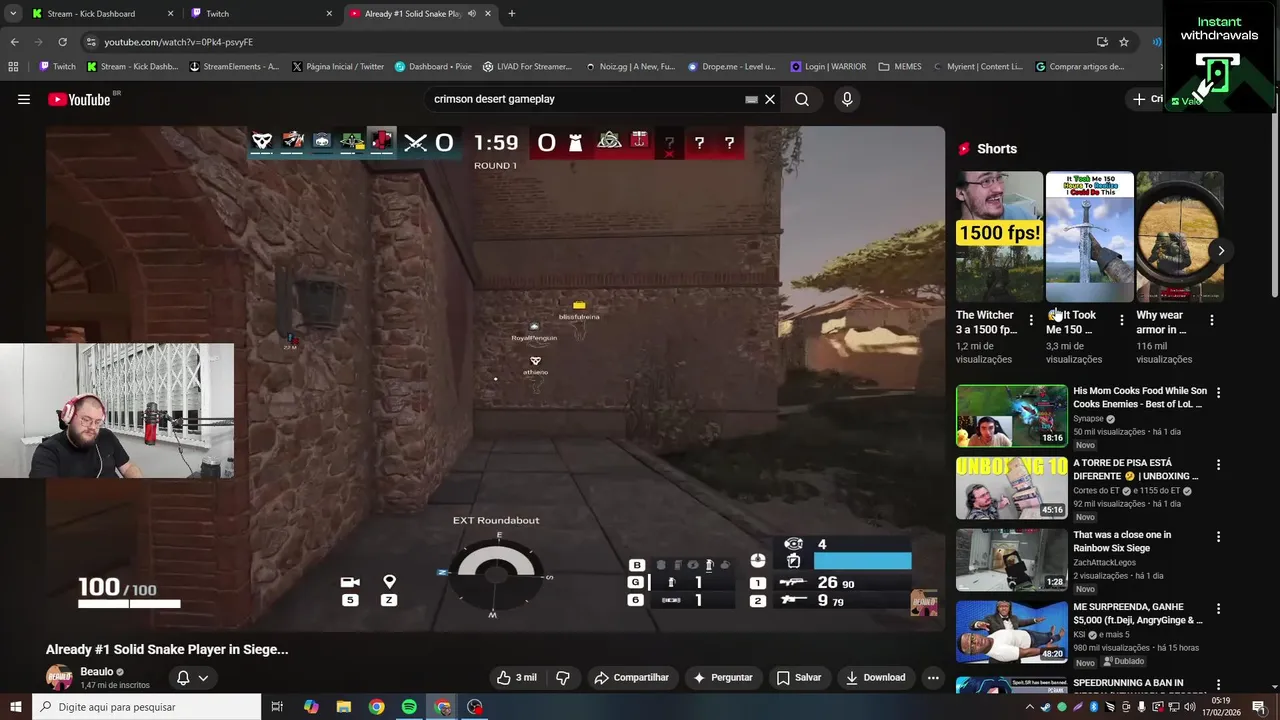Open the on-screen keyboard icon in search box

751,99
